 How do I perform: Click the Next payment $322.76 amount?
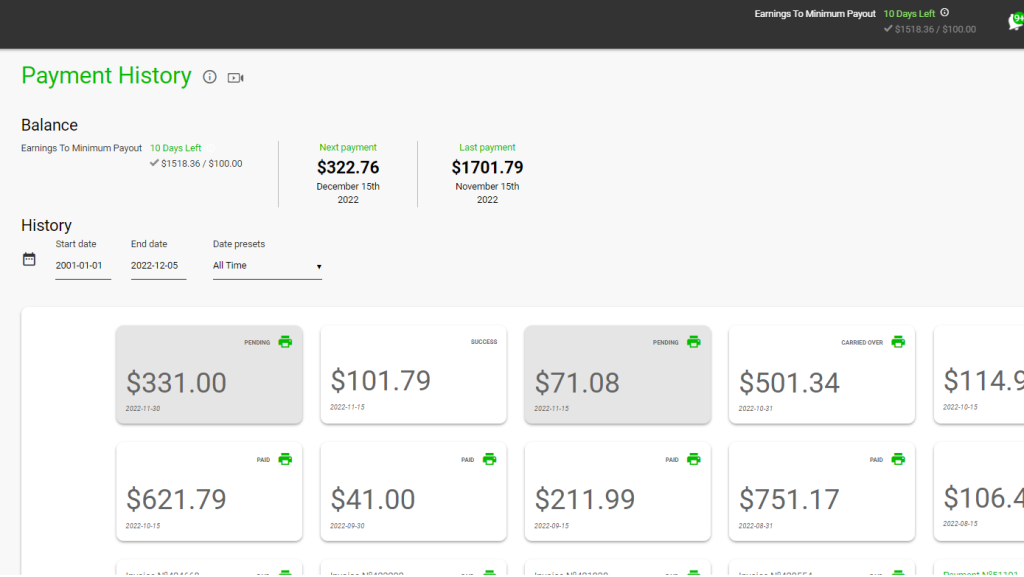348,168
